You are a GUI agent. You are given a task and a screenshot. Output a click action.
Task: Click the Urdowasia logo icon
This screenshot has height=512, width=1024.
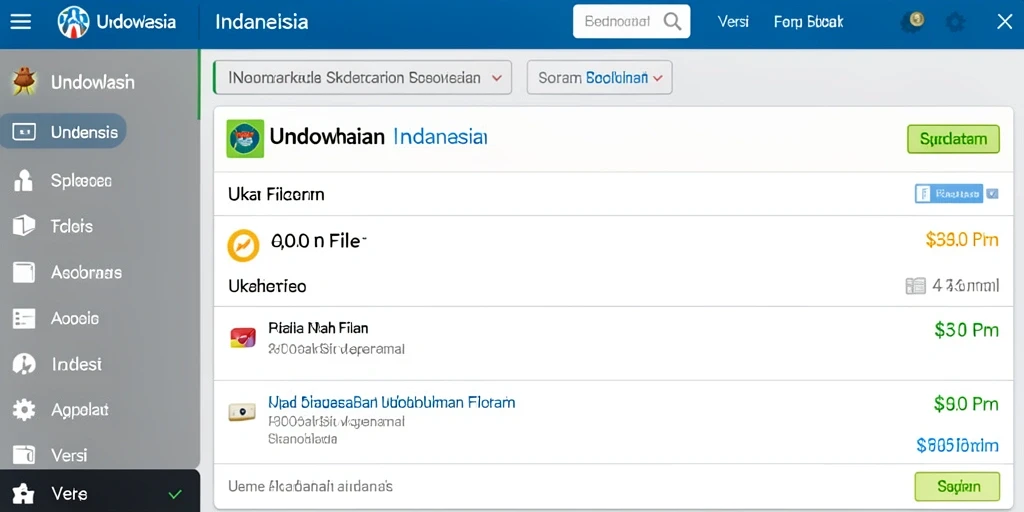(x=73, y=22)
